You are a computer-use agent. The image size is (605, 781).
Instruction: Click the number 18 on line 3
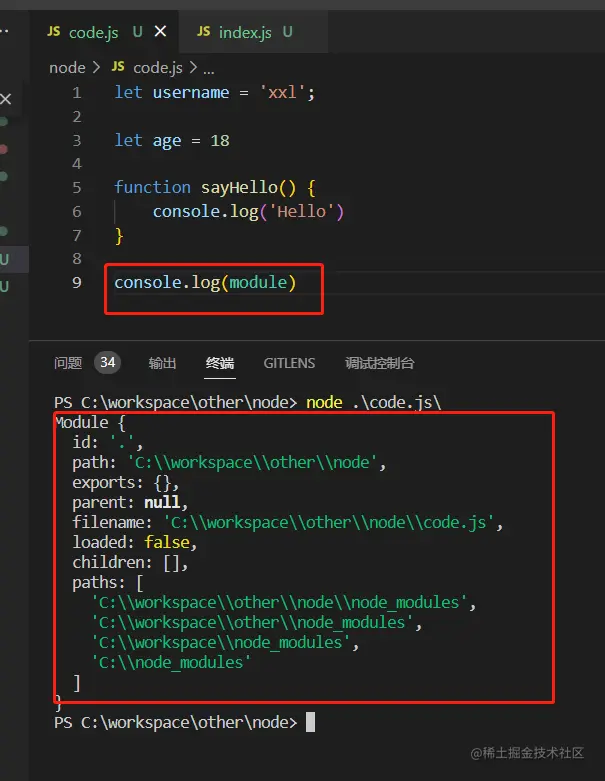tap(220, 140)
